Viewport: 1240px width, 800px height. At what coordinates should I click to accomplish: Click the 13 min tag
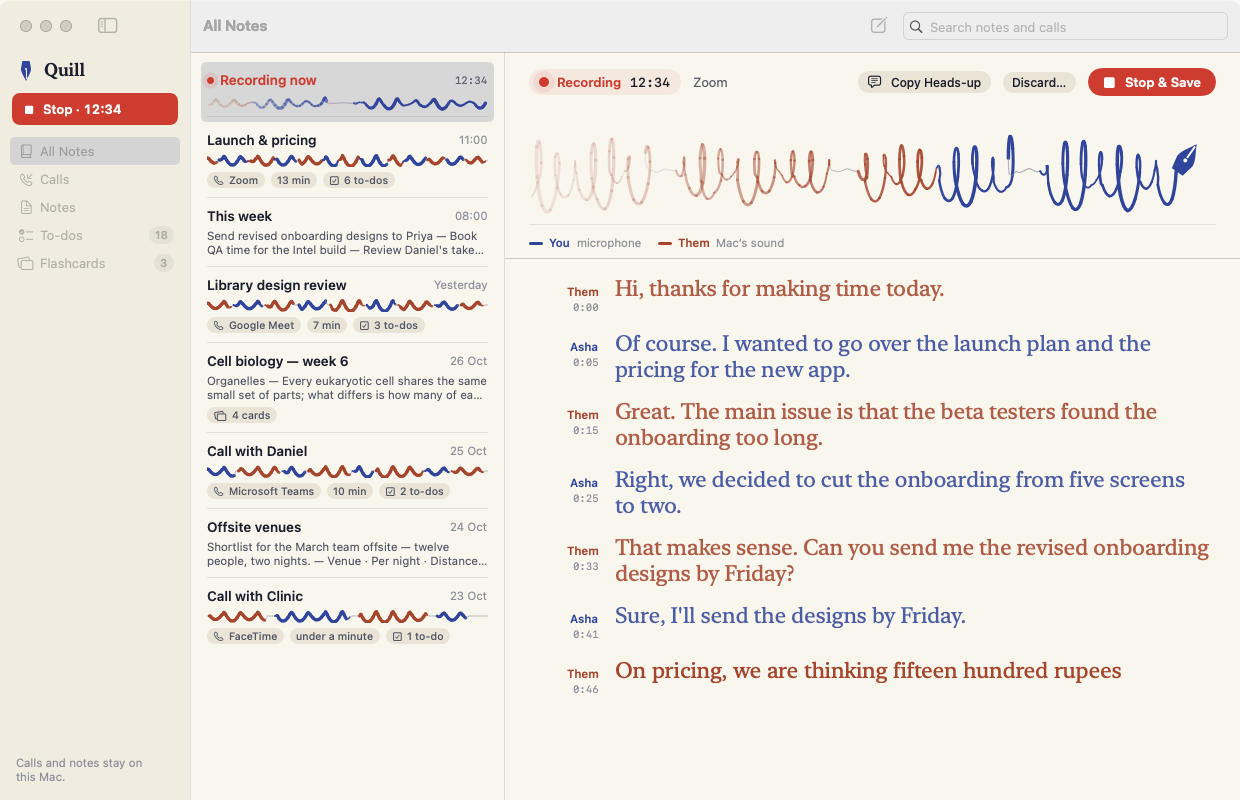(294, 180)
